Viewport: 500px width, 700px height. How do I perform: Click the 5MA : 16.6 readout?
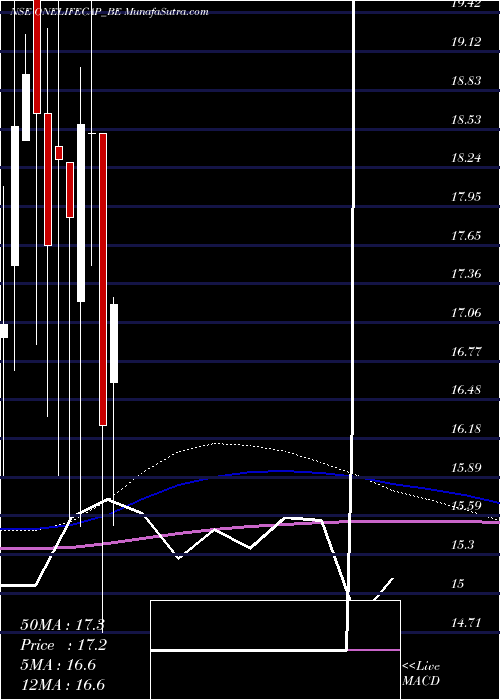click(58, 665)
